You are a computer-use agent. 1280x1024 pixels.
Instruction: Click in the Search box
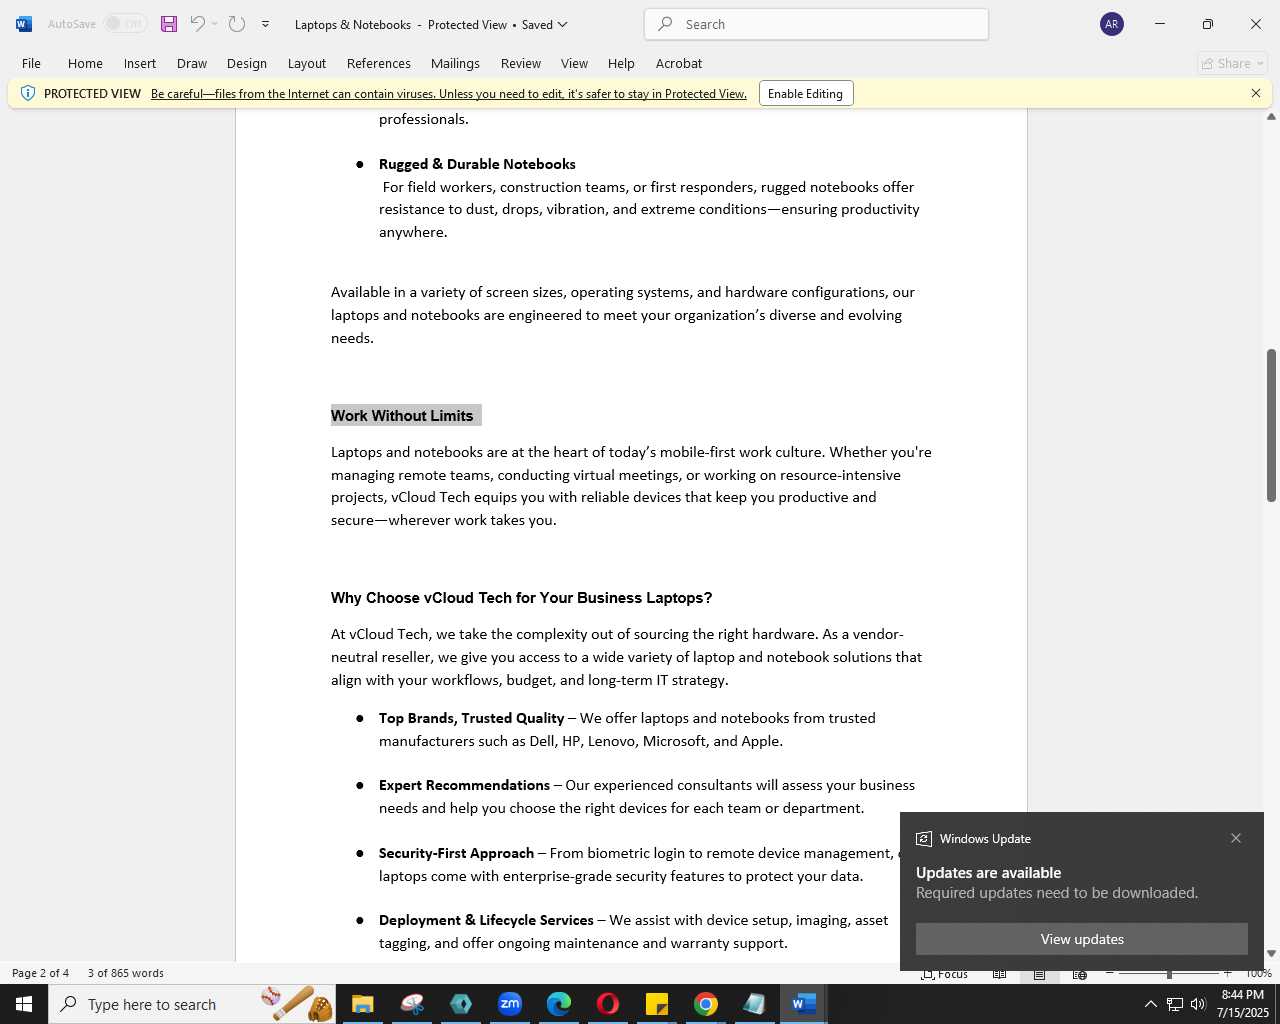[x=817, y=24]
